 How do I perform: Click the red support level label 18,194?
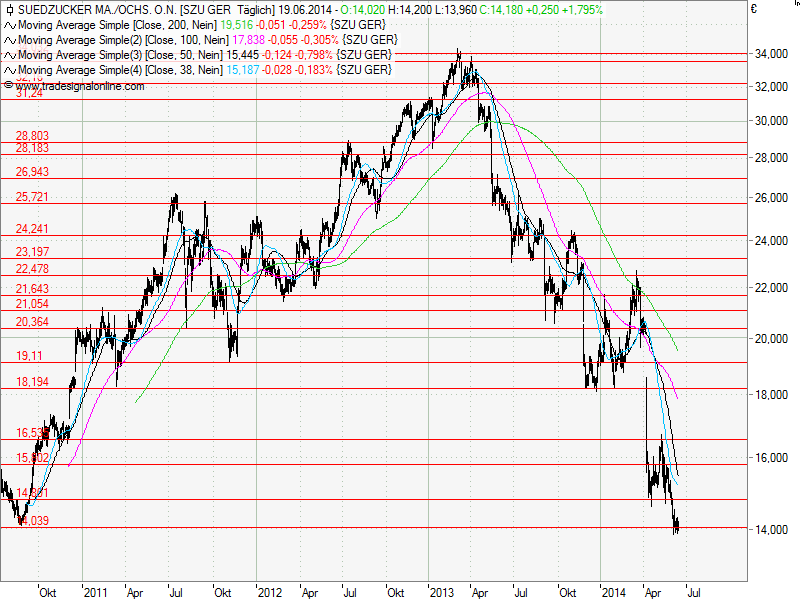coord(33,381)
